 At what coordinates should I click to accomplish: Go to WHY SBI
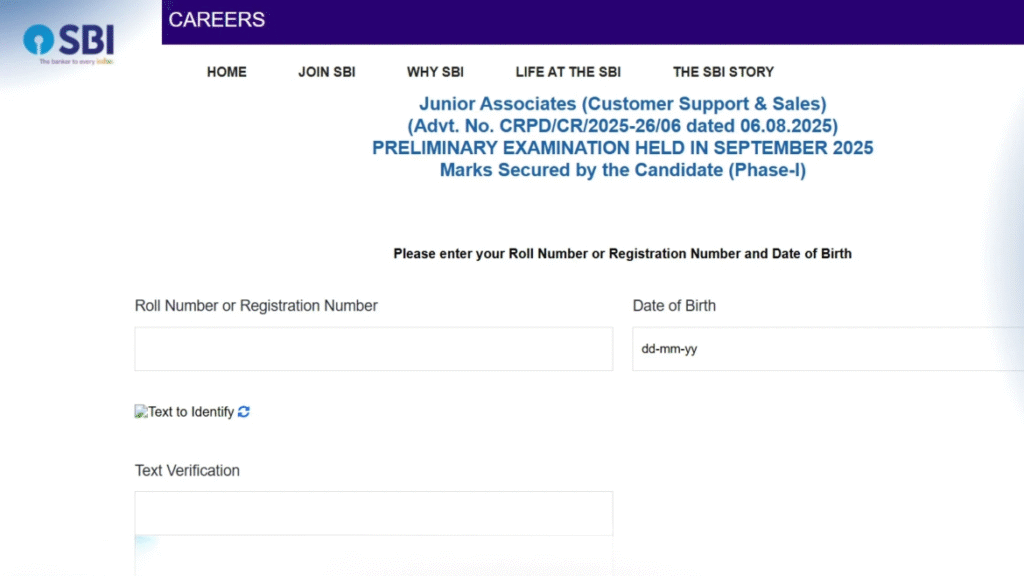click(435, 71)
